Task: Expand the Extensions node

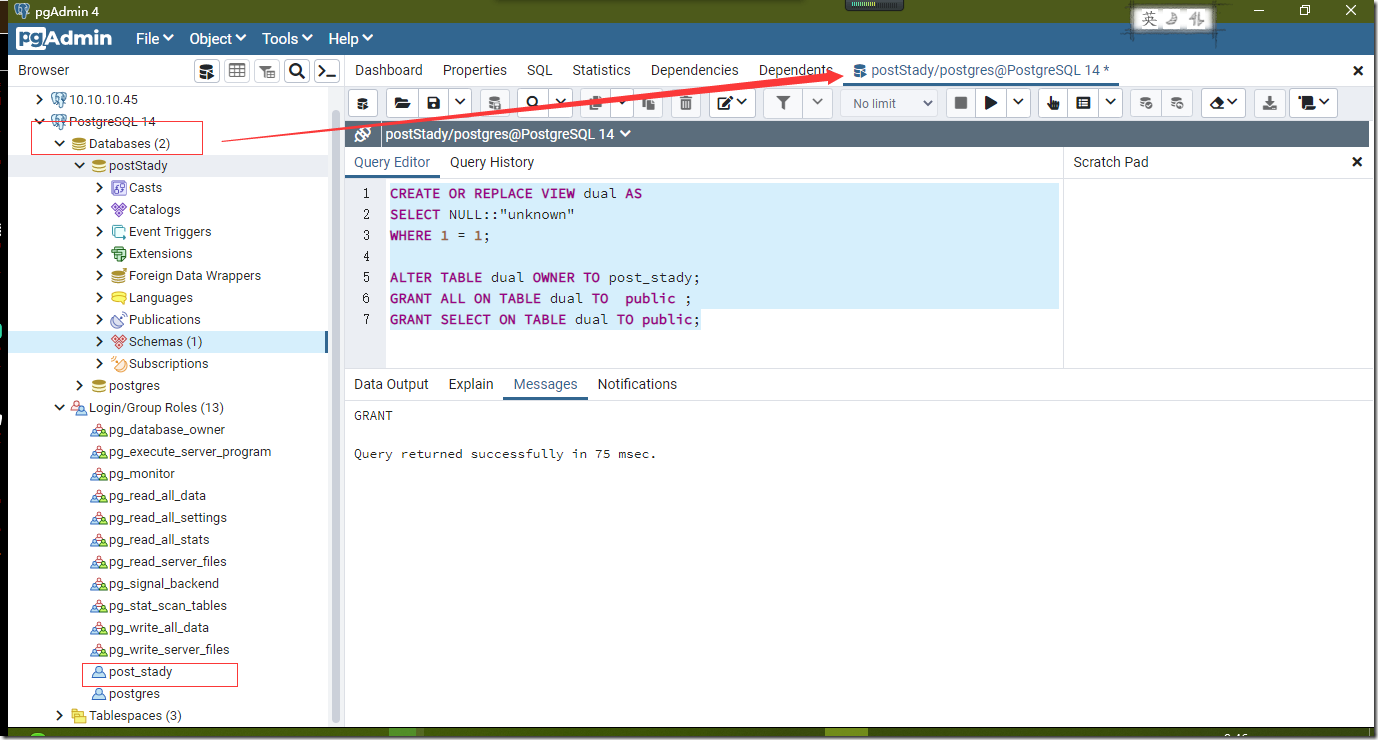Action: (x=99, y=253)
